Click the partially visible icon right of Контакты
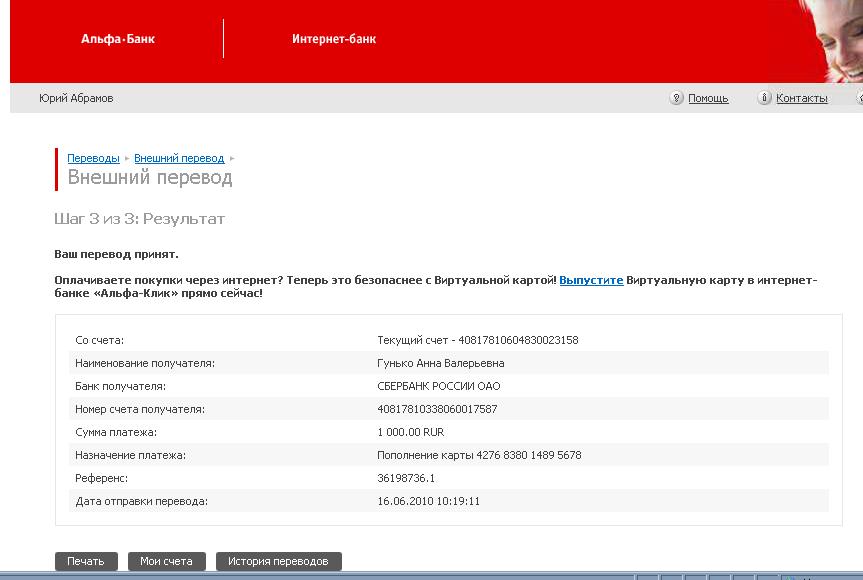Viewport: 863px width, 580px height. [860, 98]
